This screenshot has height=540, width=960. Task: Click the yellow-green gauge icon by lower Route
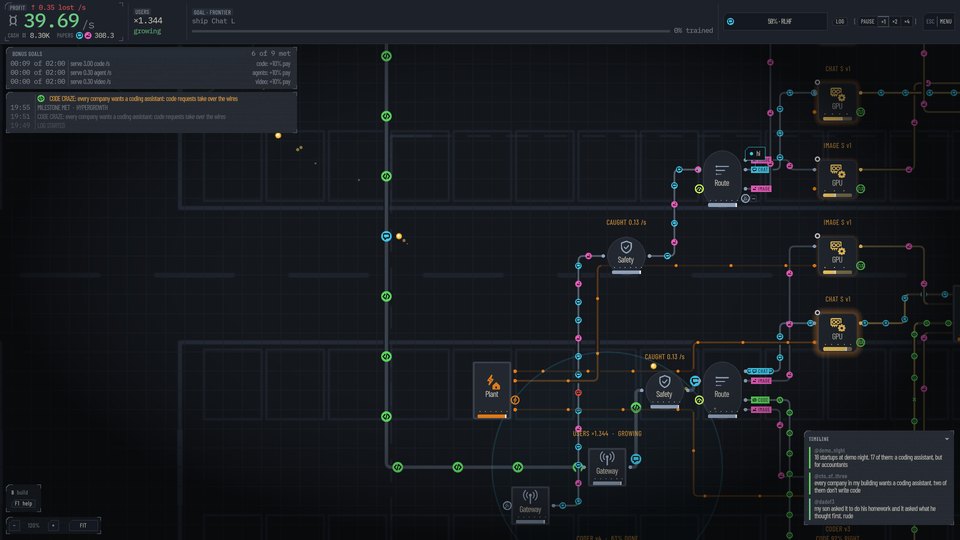(699, 400)
